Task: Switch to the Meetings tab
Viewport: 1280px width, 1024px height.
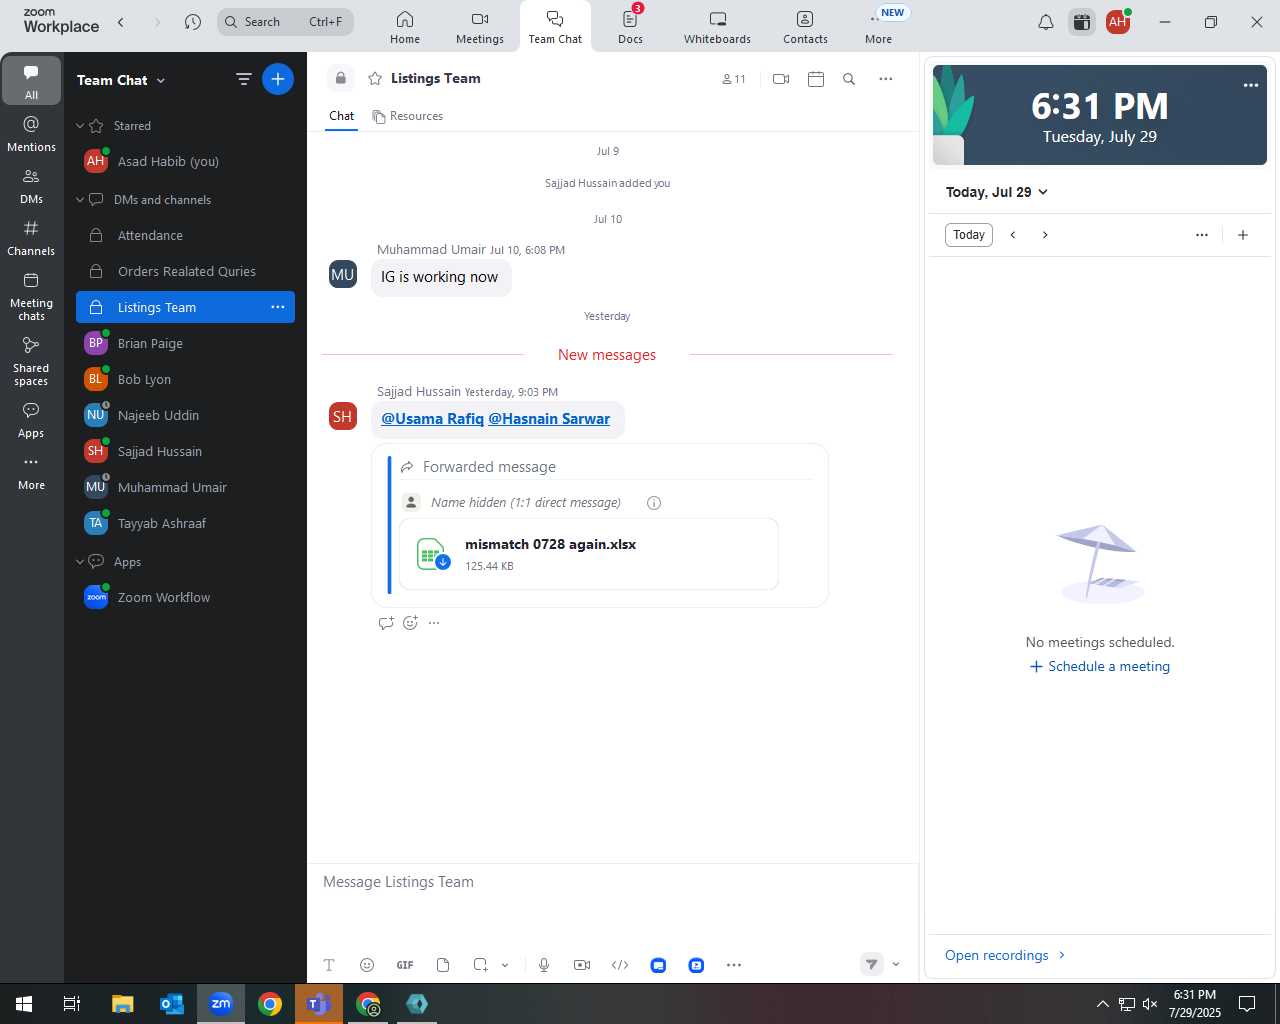Action: tap(480, 27)
